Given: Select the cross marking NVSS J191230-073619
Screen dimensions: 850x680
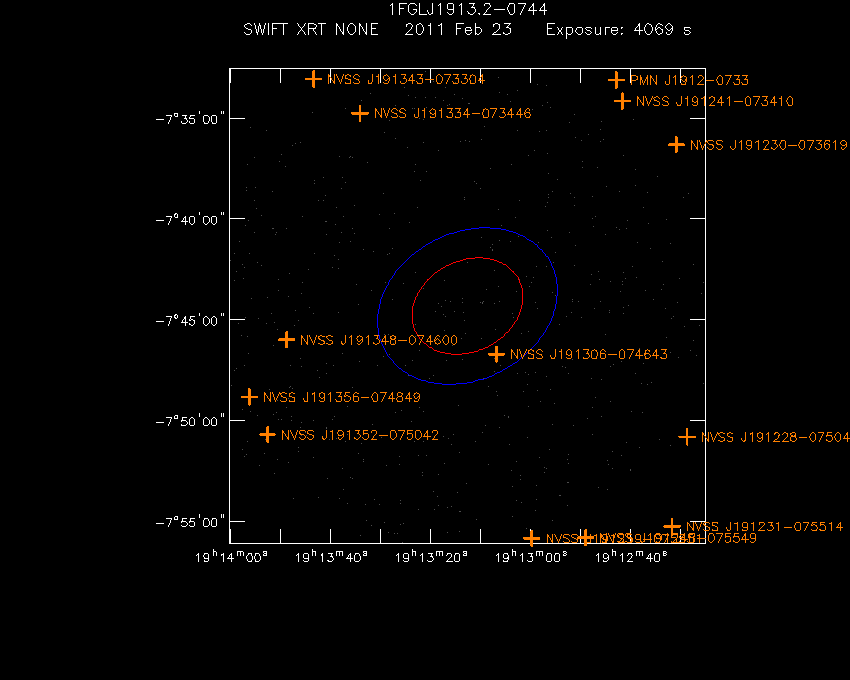Looking at the screenshot, I should tap(676, 145).
